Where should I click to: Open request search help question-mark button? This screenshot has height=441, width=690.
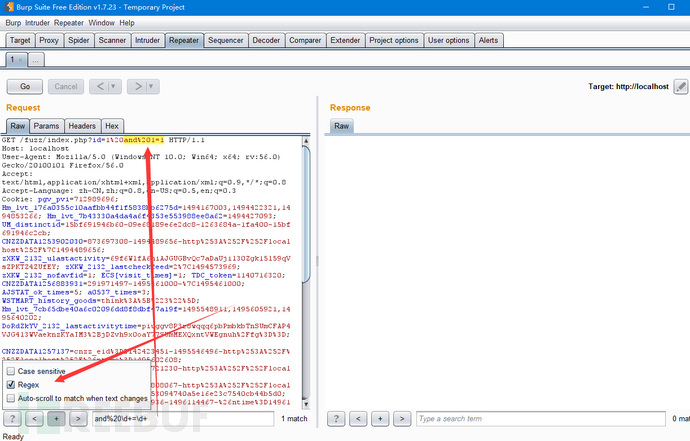coord(12,419)
